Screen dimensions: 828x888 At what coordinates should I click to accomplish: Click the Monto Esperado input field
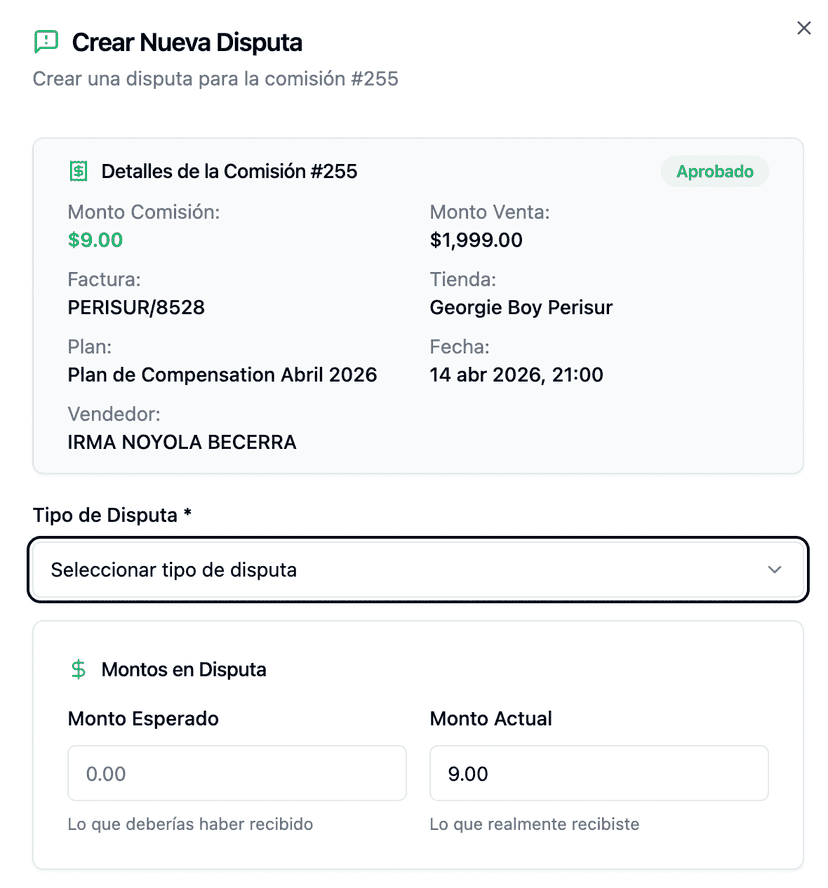(x=237, y=774)
